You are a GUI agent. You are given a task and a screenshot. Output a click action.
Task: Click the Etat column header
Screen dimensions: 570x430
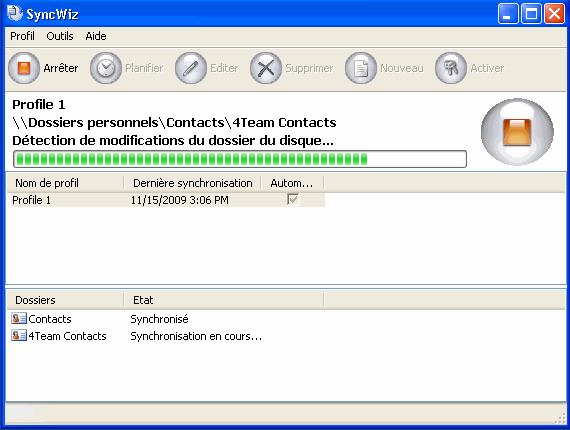click(x=224, y=300)
